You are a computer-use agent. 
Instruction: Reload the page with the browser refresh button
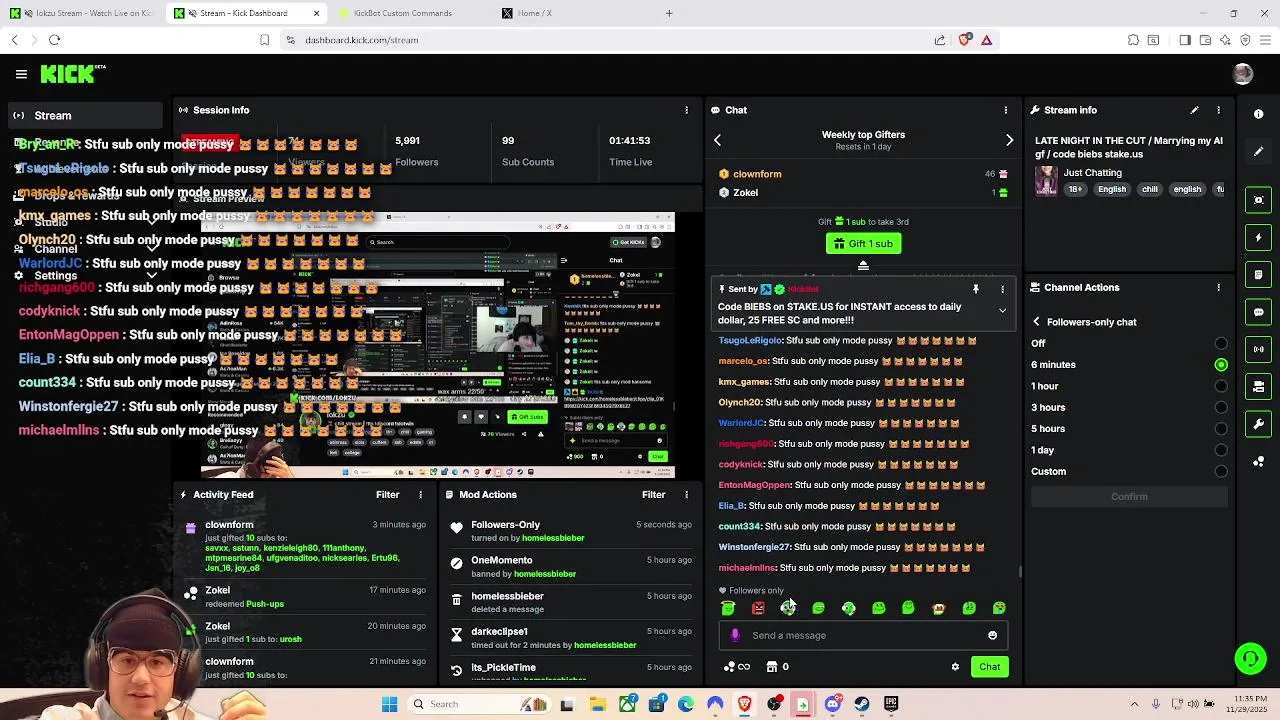point(54,40)
